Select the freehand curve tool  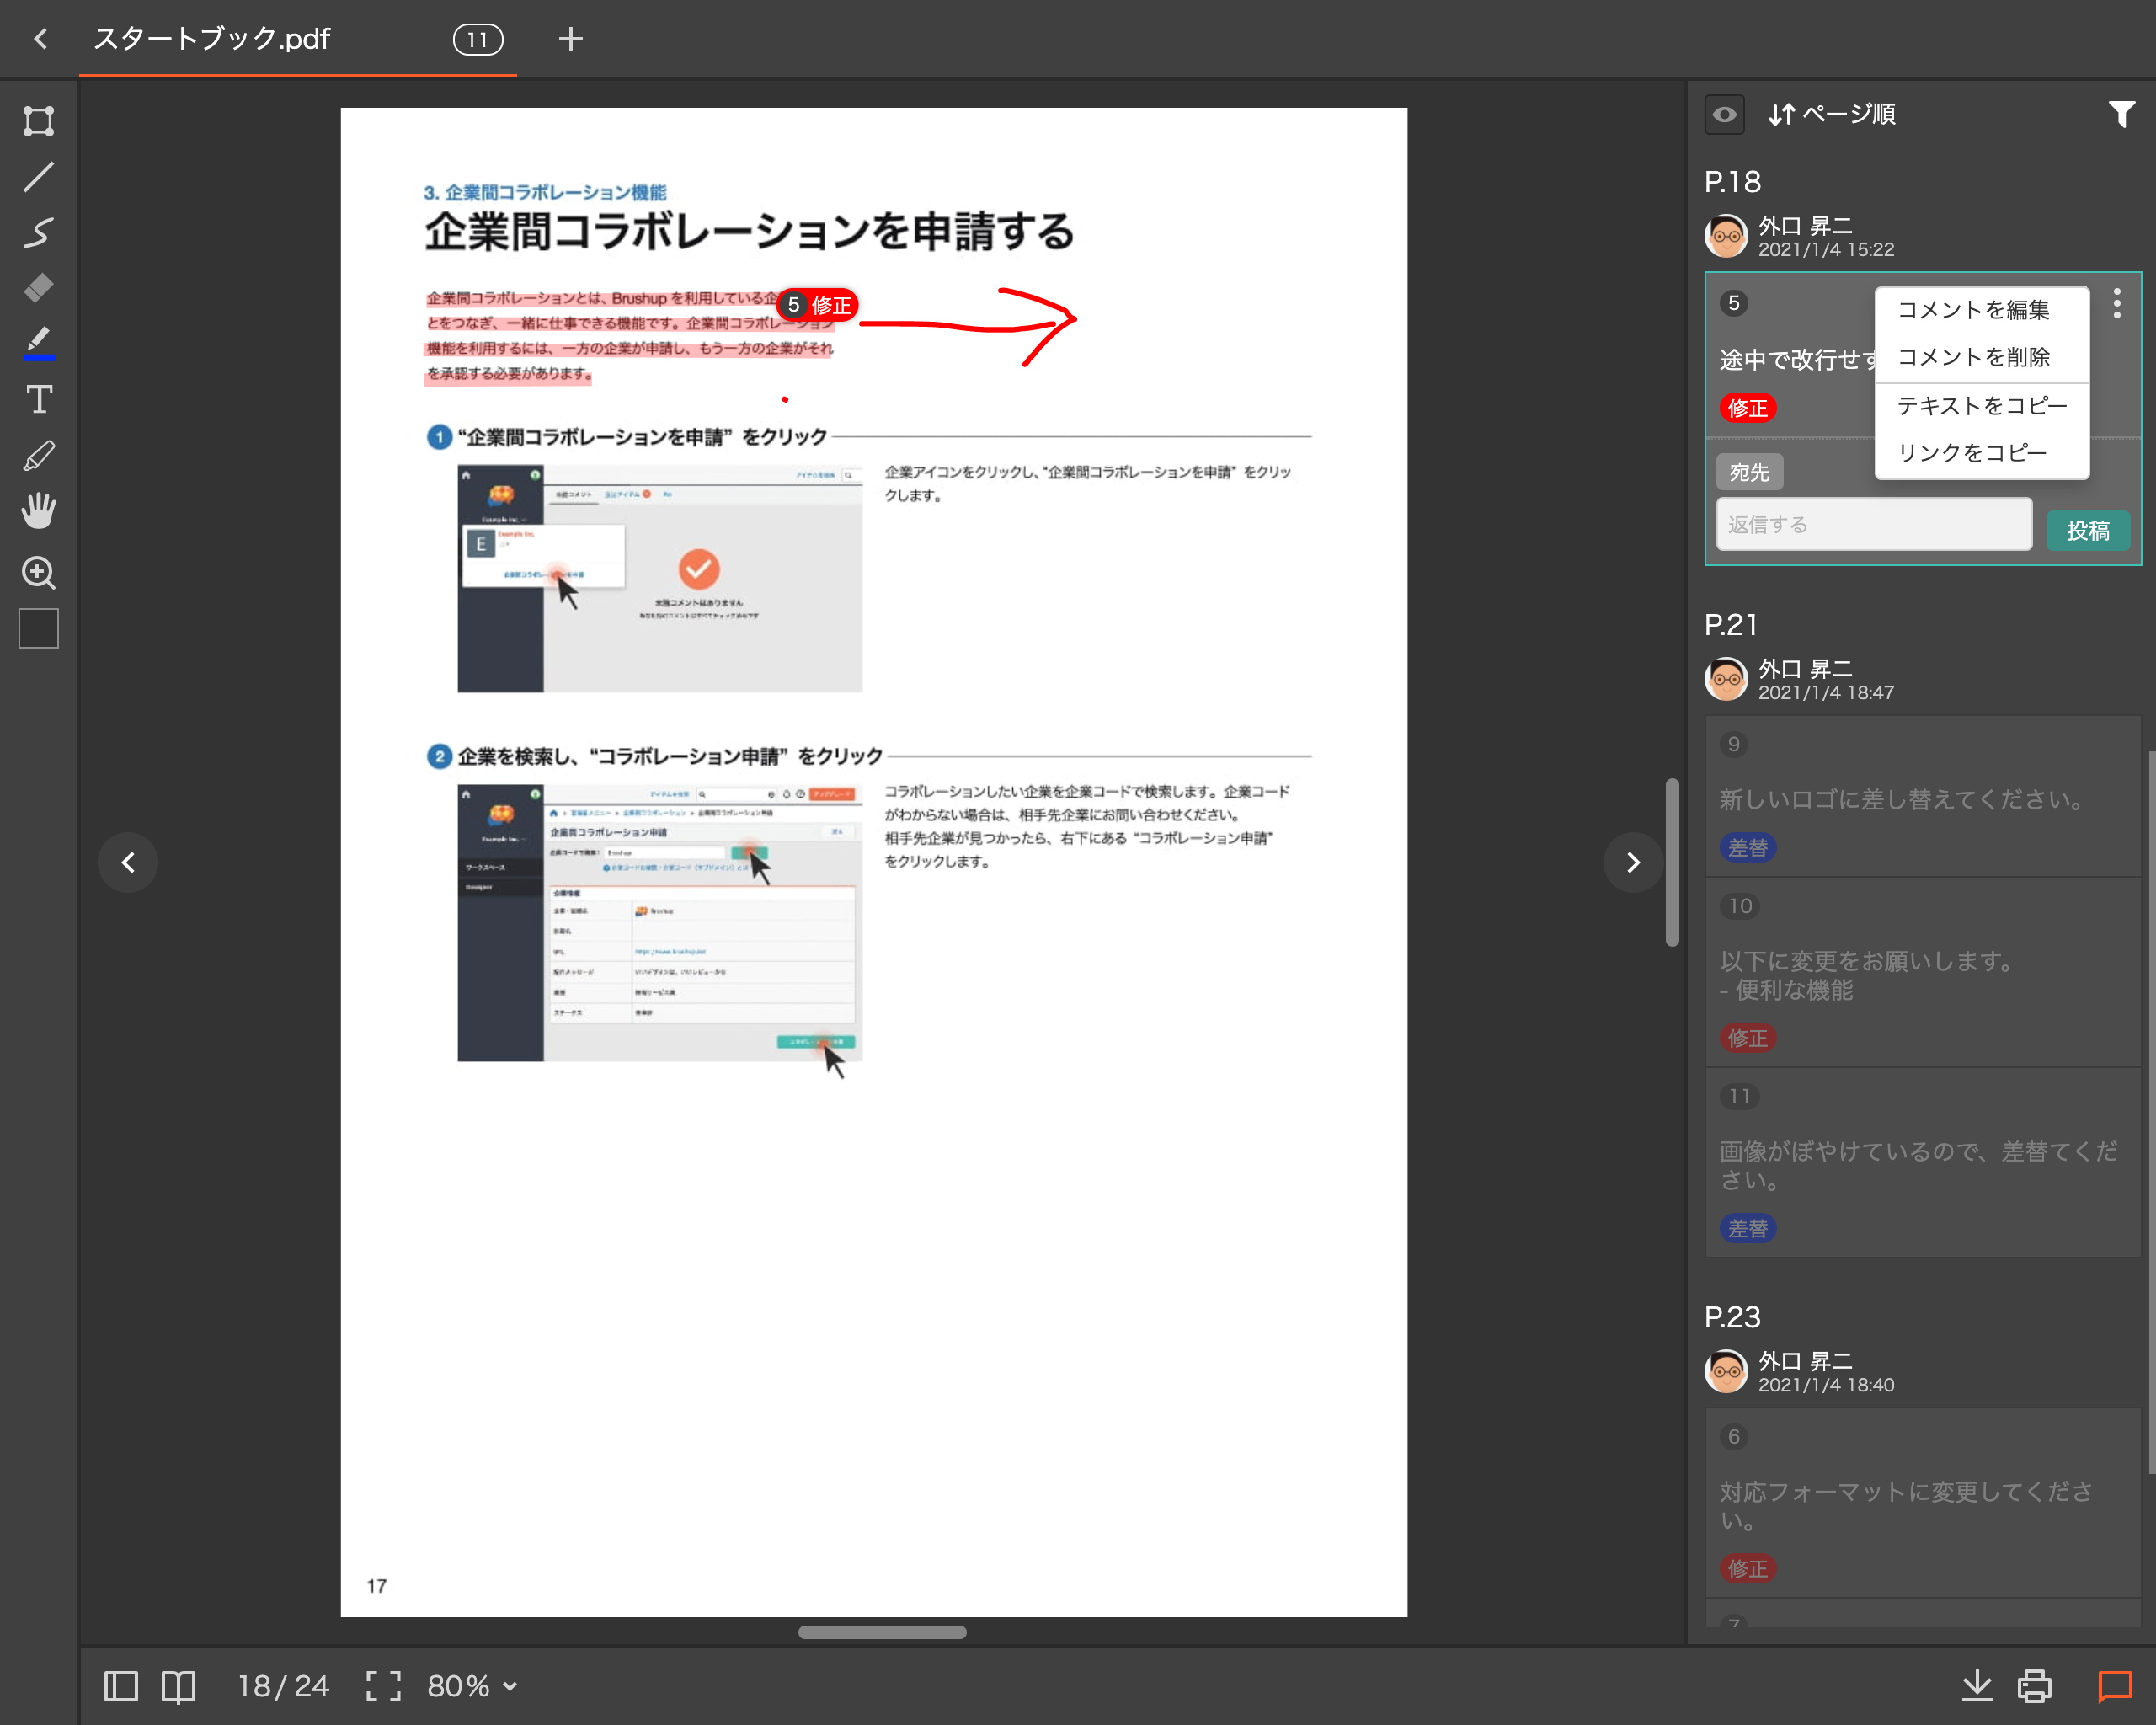pyautogui.click(x=38, y=232)
